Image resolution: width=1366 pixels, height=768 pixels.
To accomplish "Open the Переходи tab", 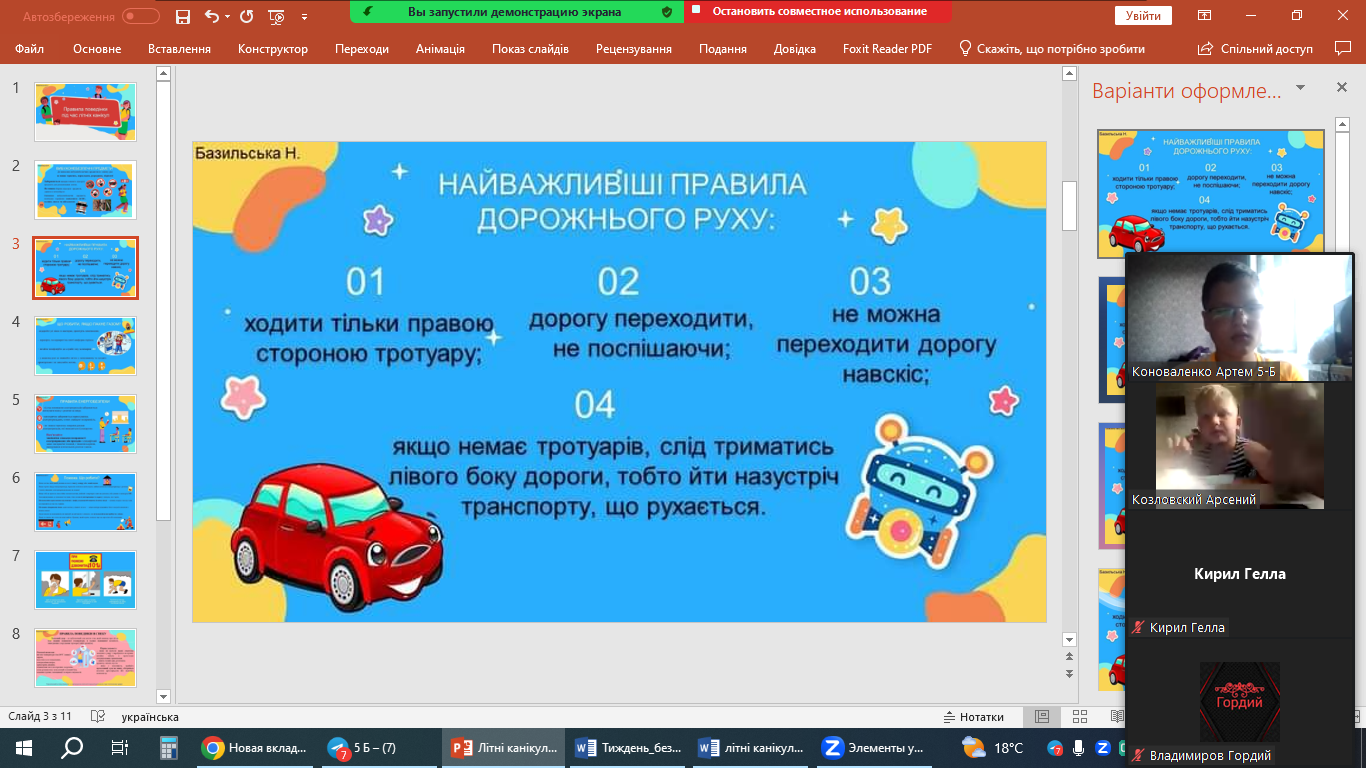I will tap(362, 48).
